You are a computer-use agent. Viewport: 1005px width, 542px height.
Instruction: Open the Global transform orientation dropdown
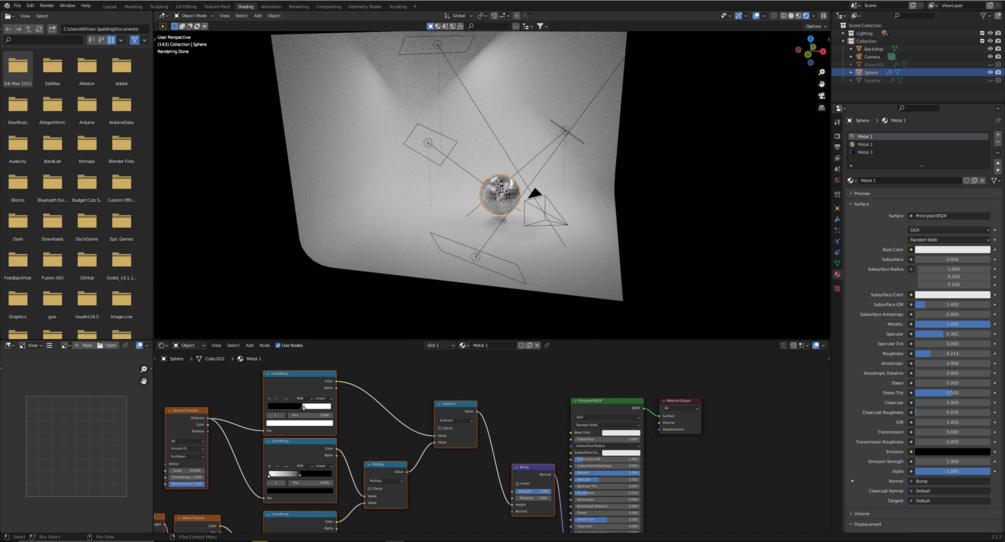[x=459, y=15]
